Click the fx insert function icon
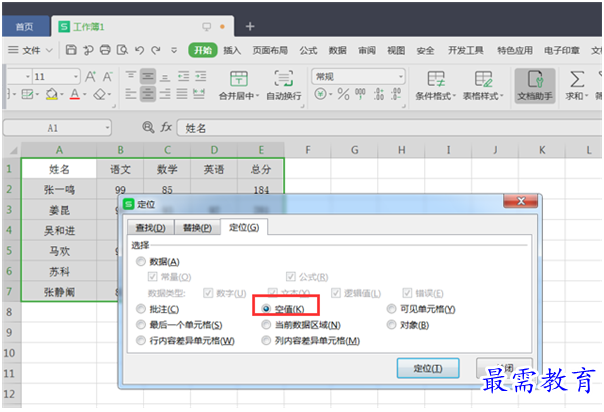604x412 pixels. pos(166,127)
